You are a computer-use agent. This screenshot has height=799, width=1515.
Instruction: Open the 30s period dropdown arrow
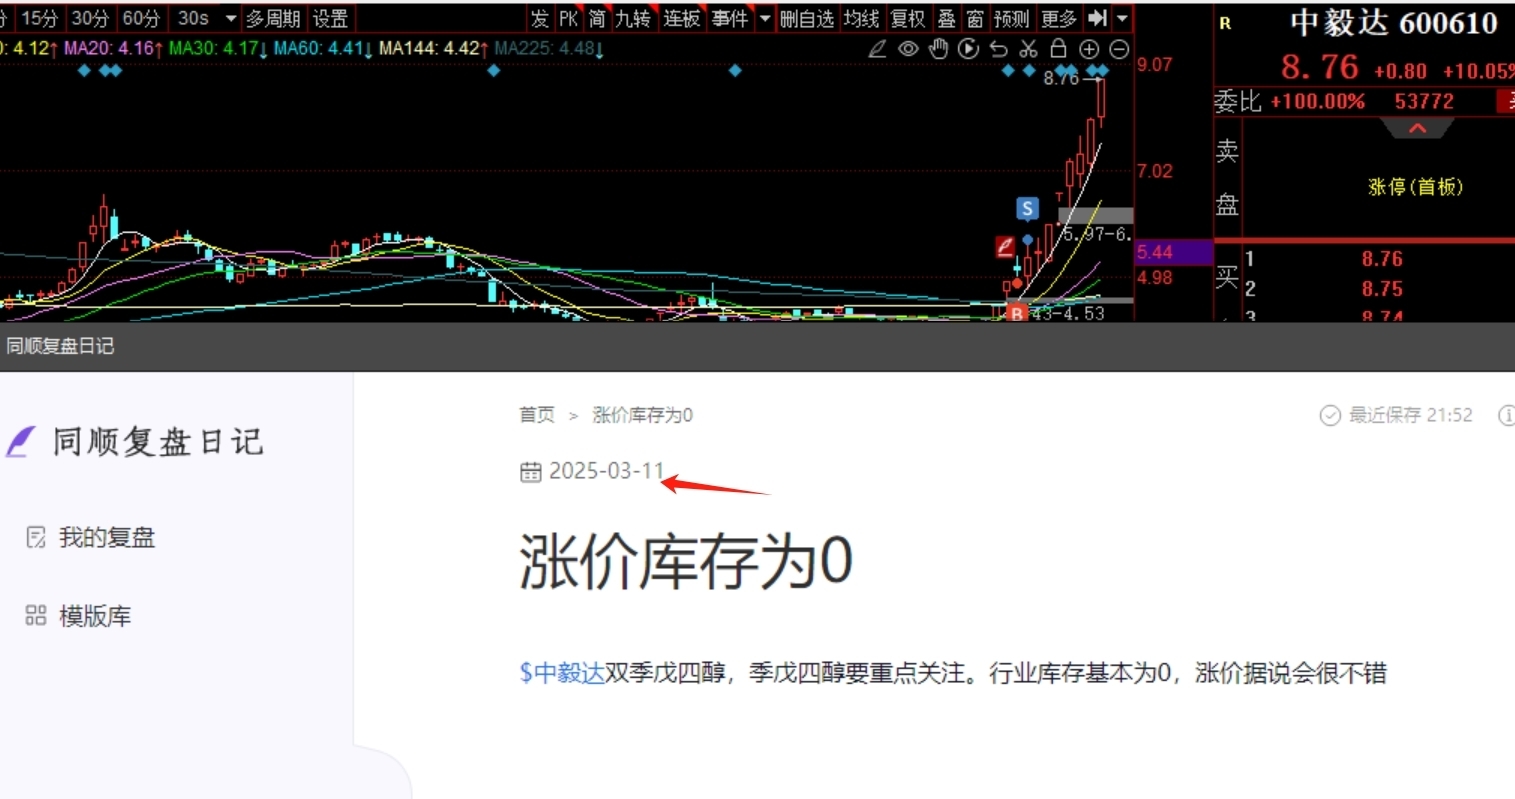[x=231, y=19]
